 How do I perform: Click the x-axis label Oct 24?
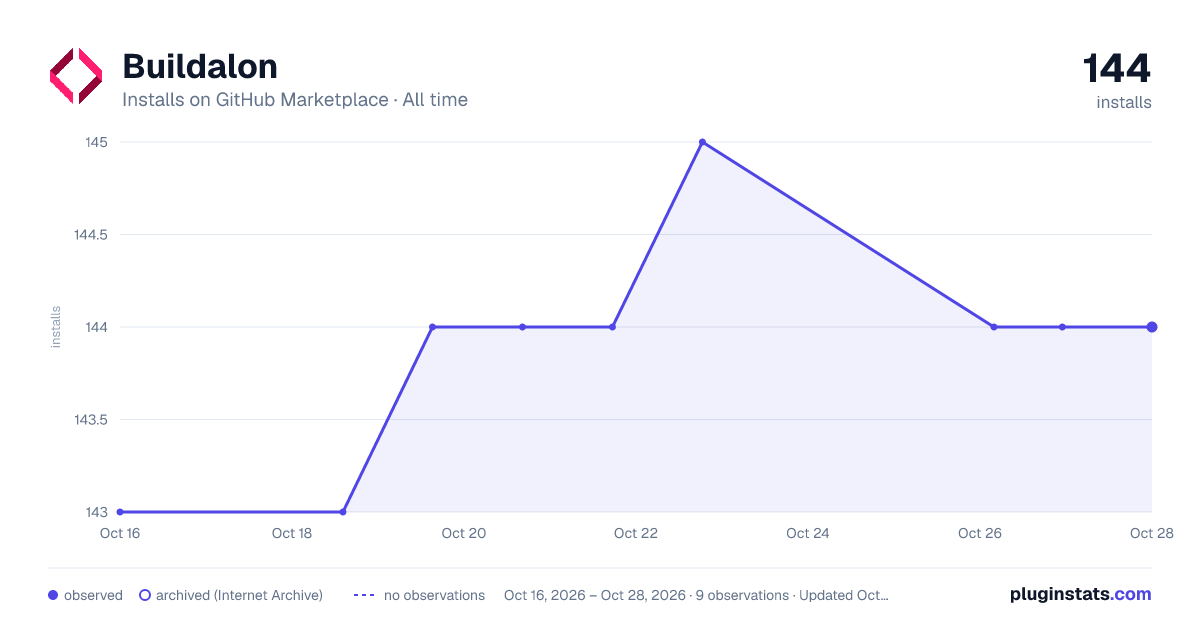tap(808, 534)
